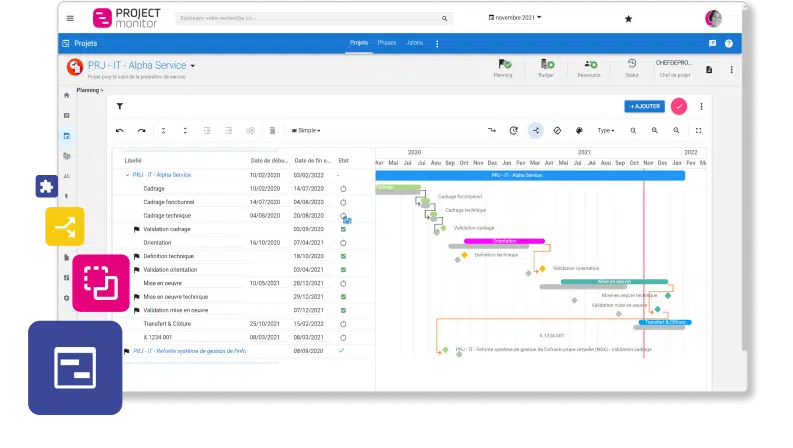This screenshot has height=448, width=793.
Task: Click the favorites star icon
Action: click(628, 19)
